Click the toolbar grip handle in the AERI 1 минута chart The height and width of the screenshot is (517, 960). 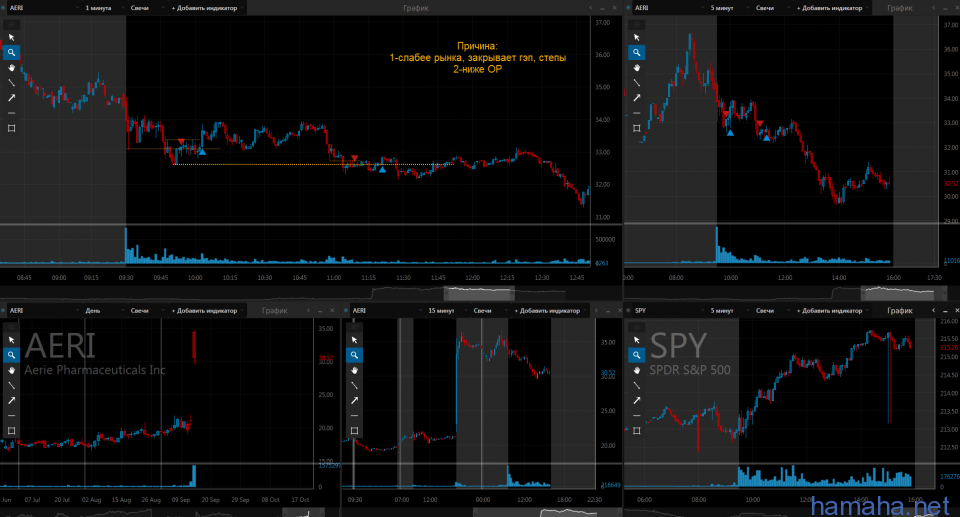pos(11,25)
